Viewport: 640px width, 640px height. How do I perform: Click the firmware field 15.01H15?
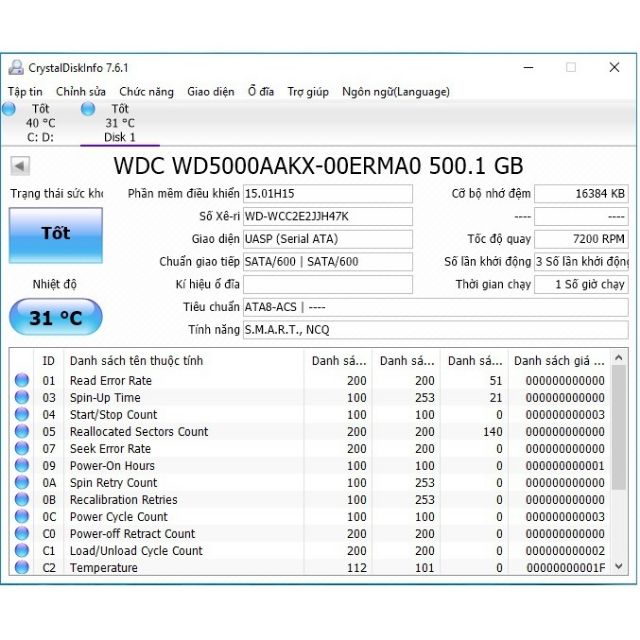tap(328, 193)
